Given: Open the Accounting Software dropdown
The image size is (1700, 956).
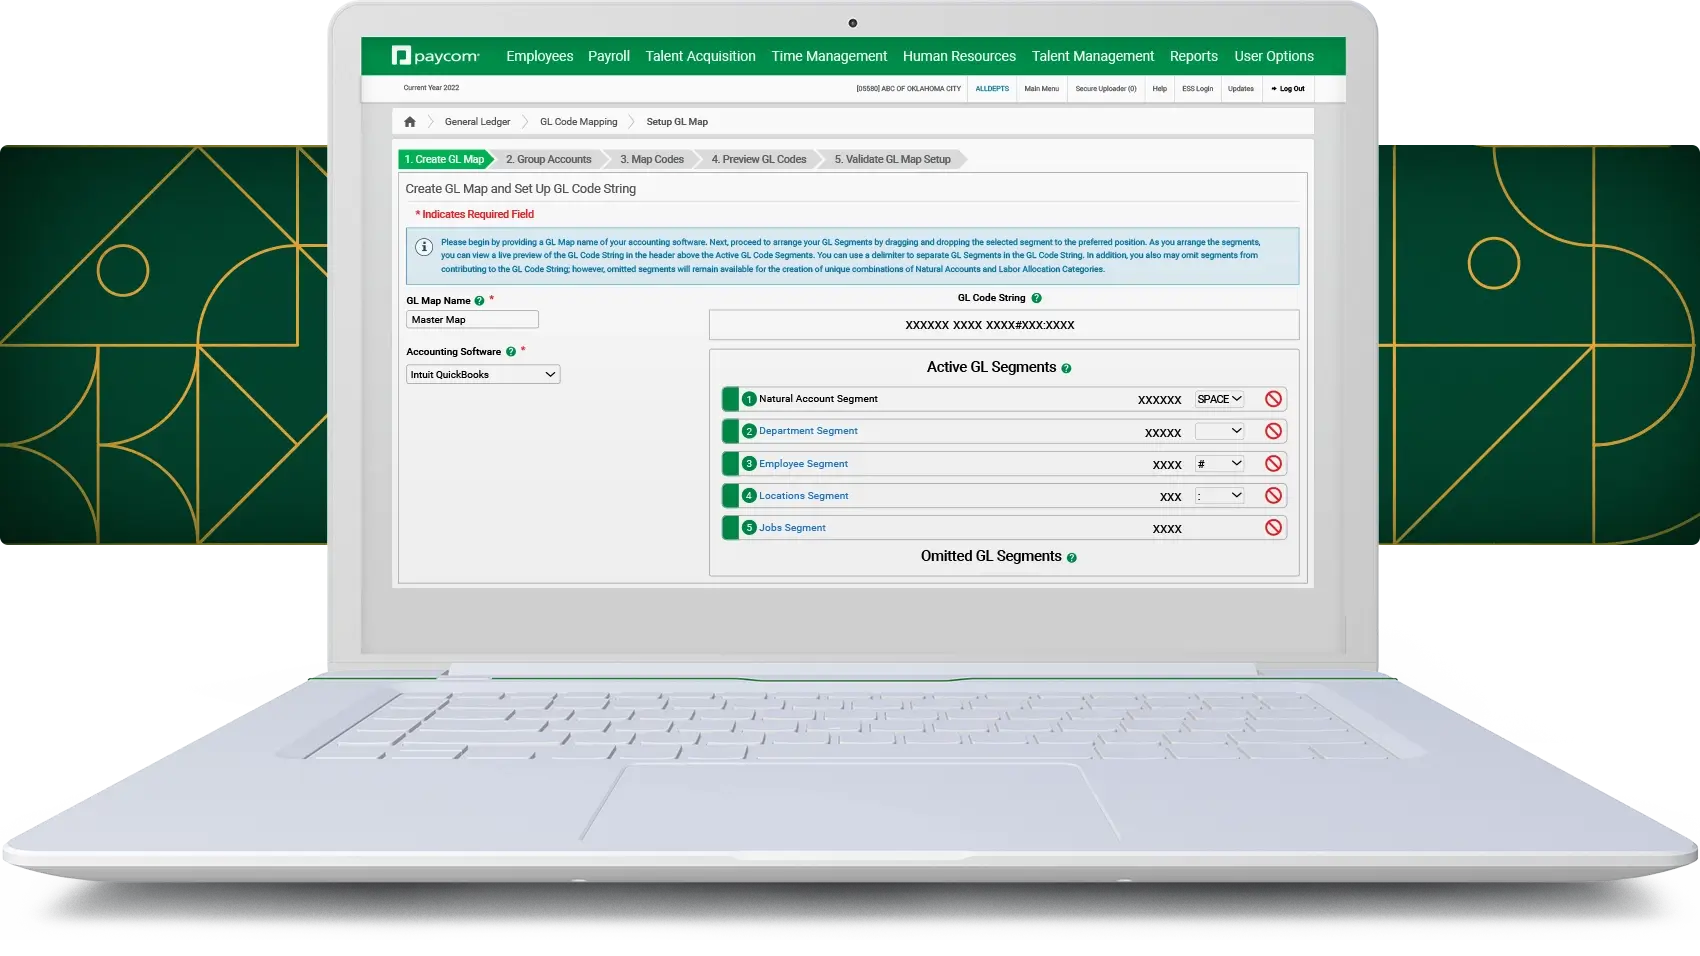Looking at the screenshot, I should [x=483, y=375].
